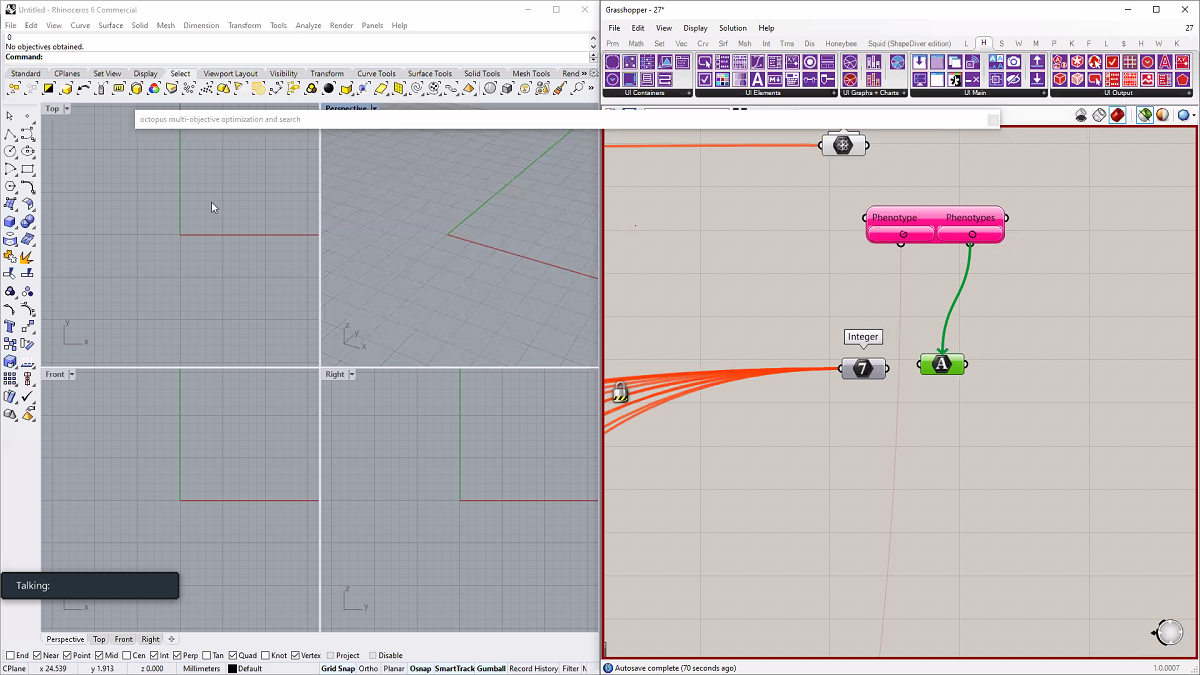Viewport: 1200px width, 675px height.
Task: Select the pointer tool in Rhino sidebar
Action: click(x=10, y=116)
